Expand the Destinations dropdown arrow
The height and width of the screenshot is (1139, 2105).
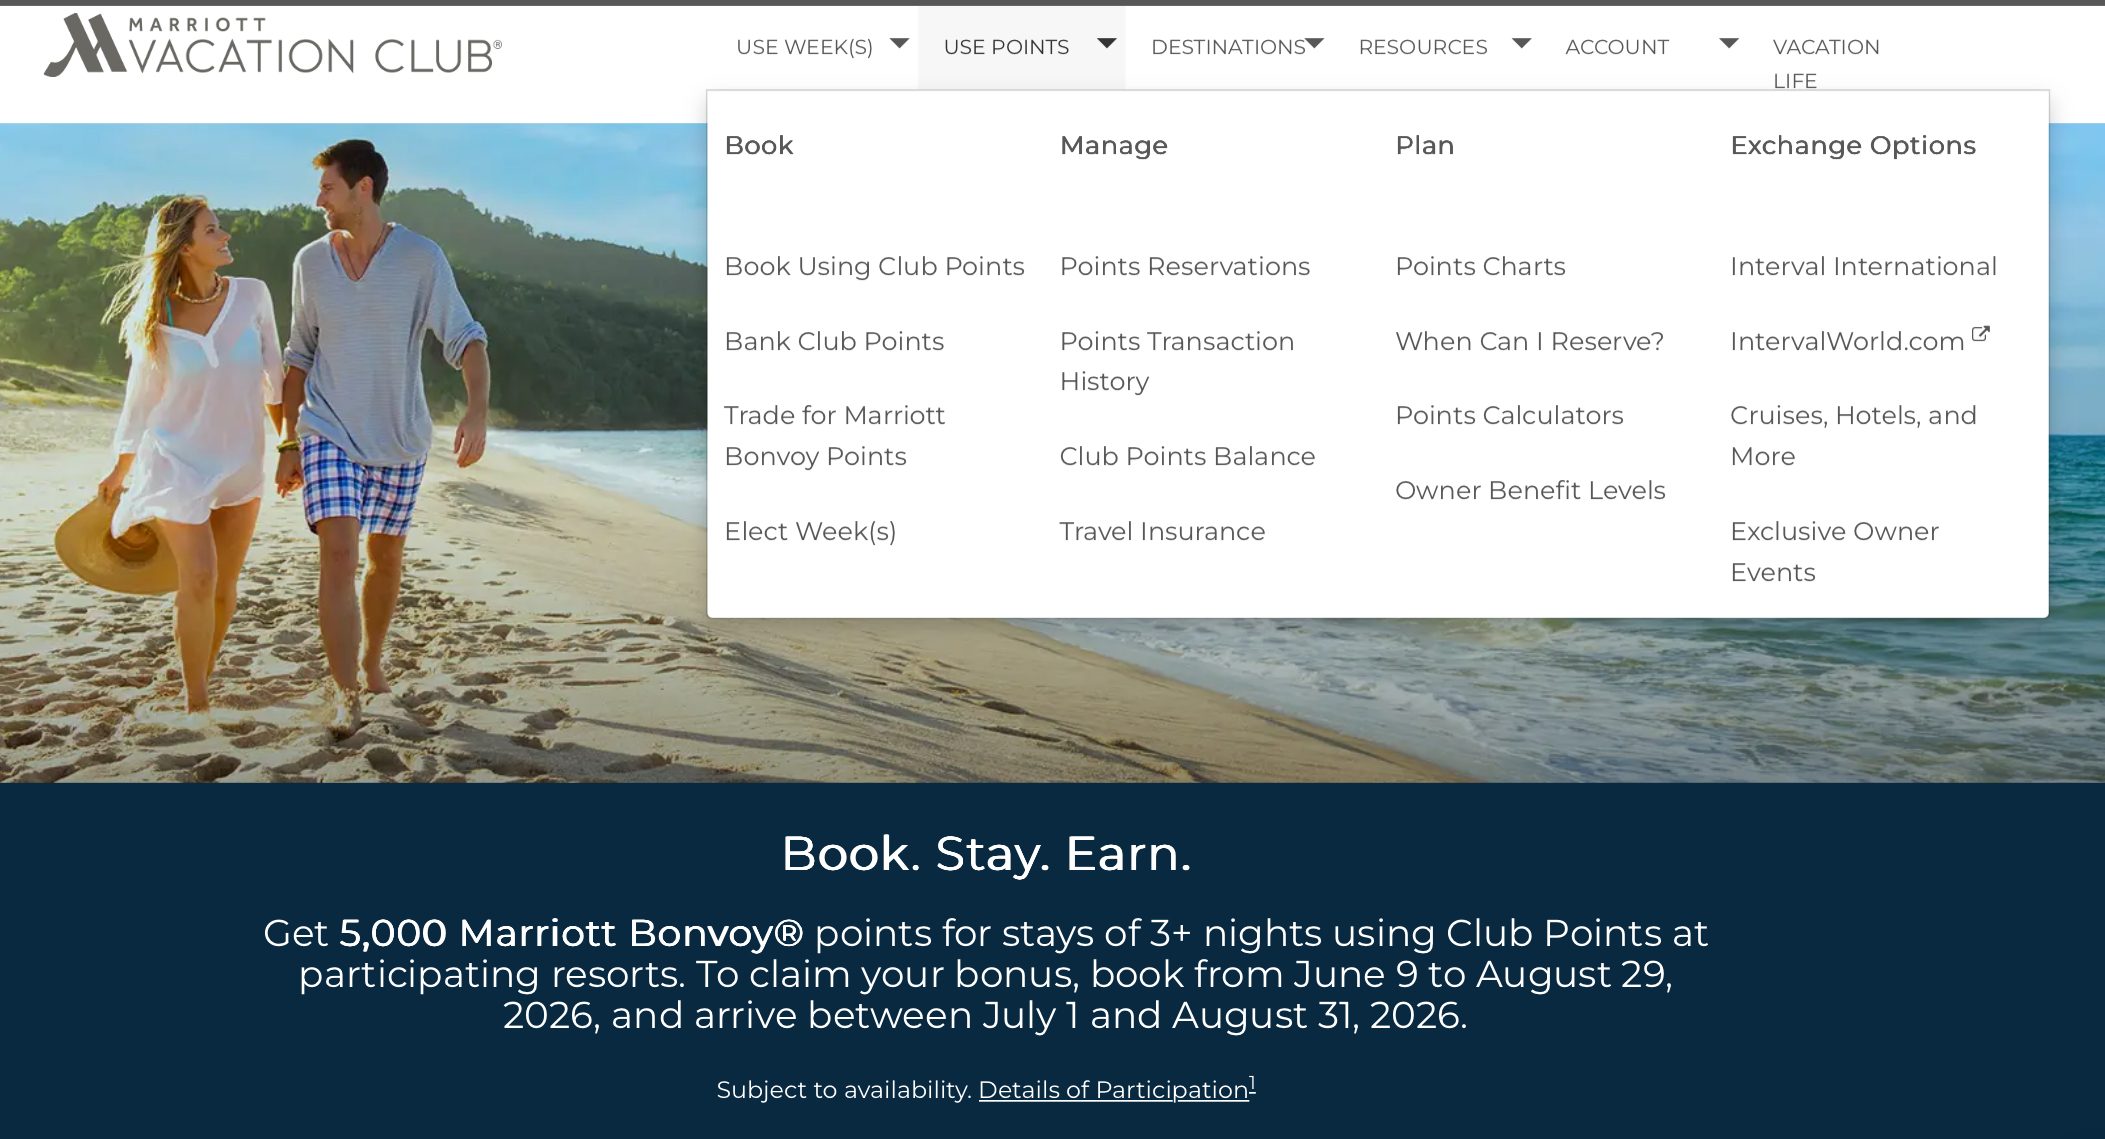[1315, 43]
